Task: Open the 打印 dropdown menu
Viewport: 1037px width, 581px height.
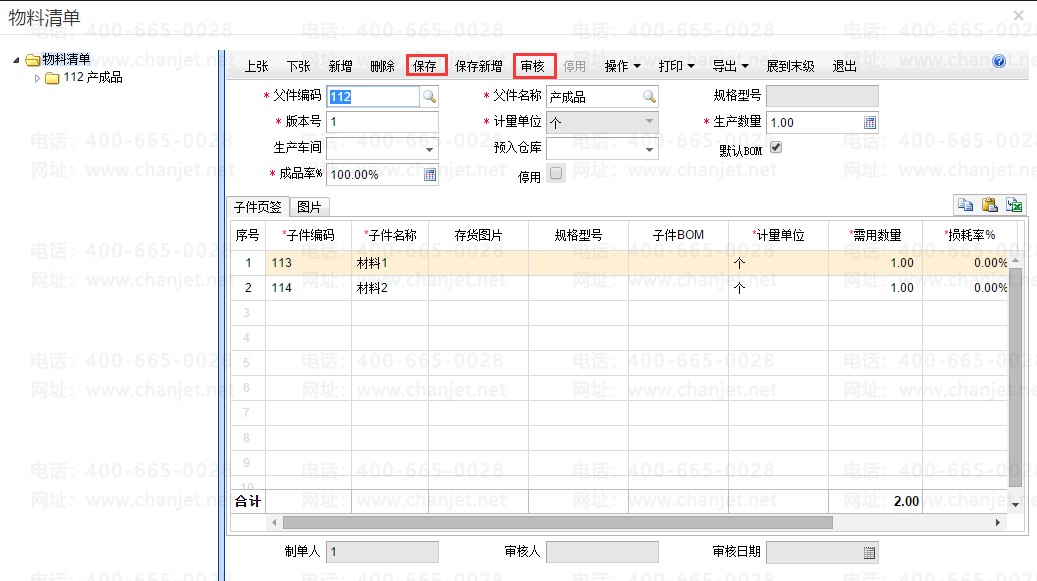Action: coord(677,66)
